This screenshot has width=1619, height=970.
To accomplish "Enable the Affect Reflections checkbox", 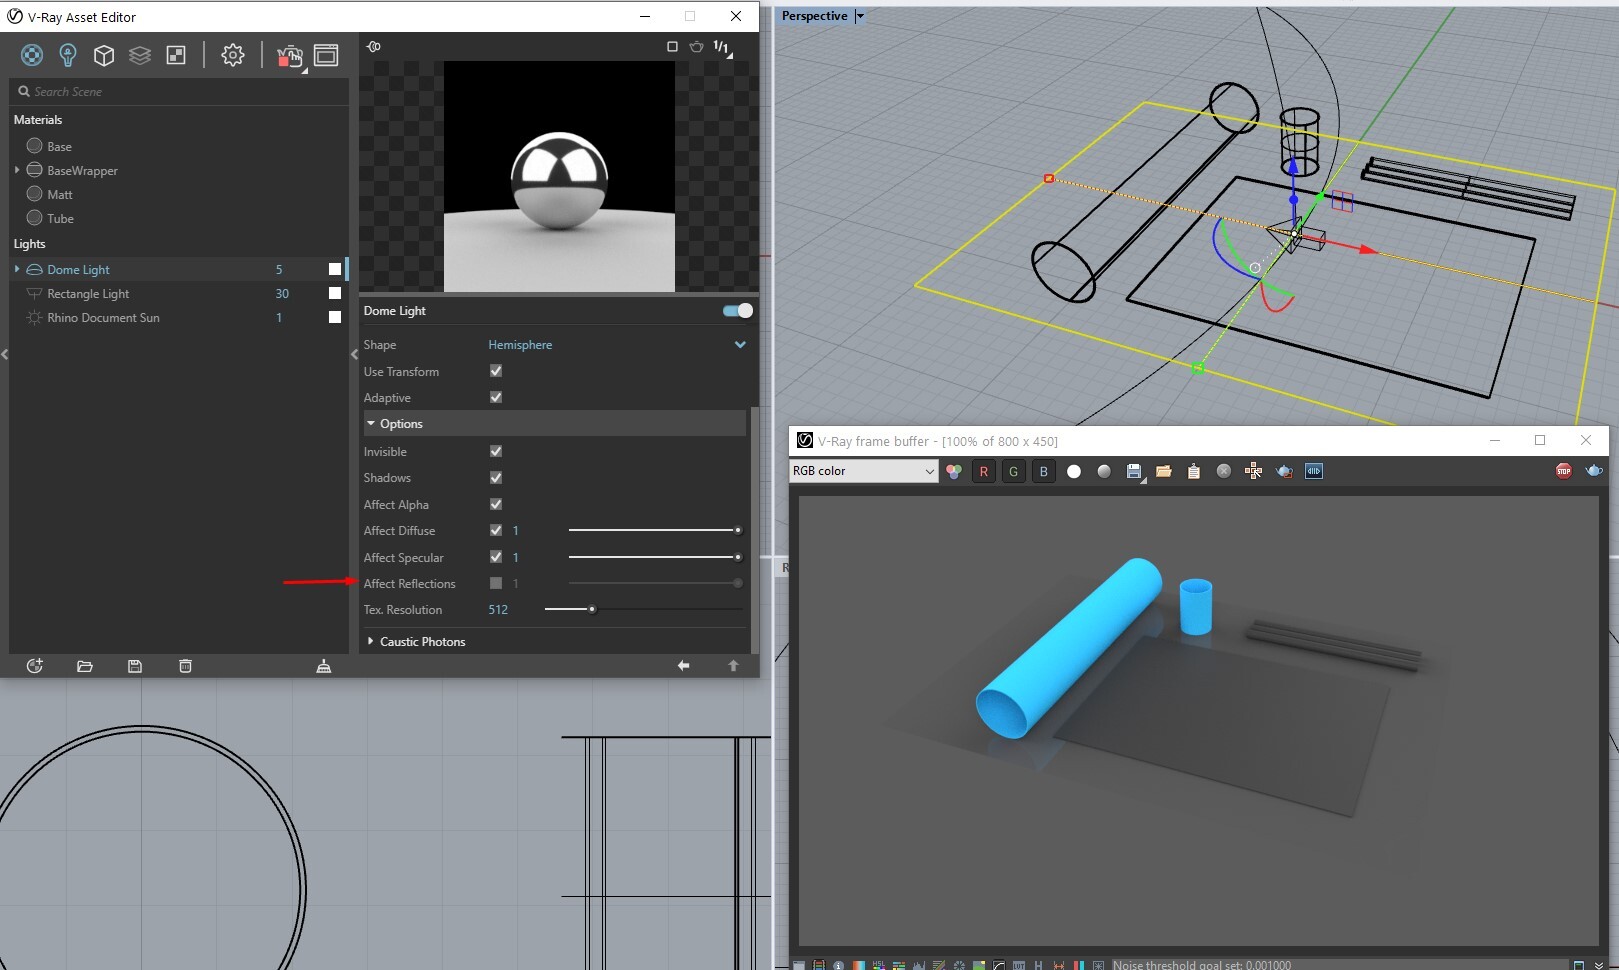I will 496,583.
